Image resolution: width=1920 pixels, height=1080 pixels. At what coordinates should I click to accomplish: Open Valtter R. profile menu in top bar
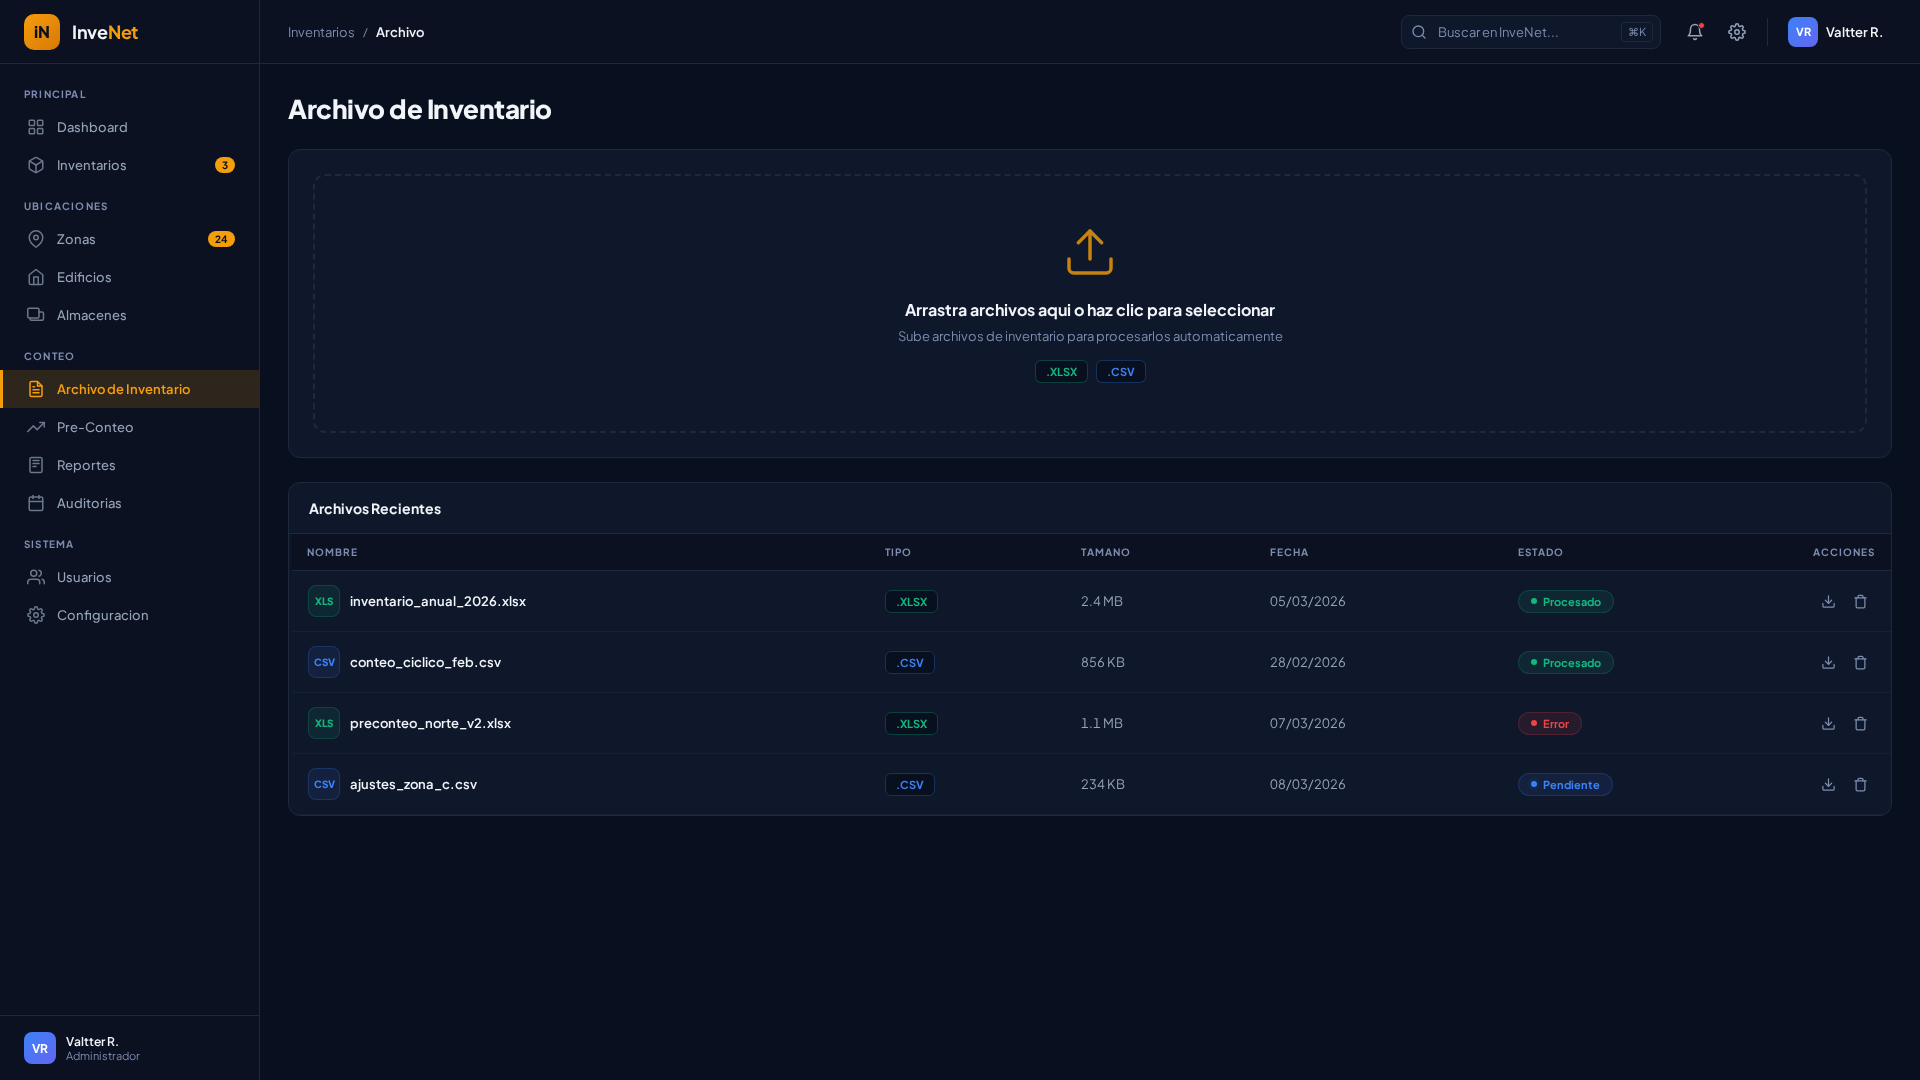[x=1835, y=32]
